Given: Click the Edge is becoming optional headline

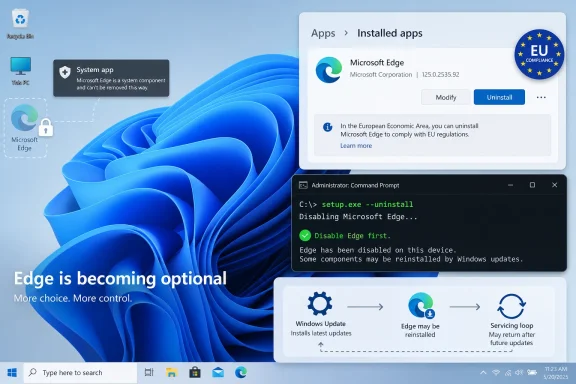Looking at the screenshot, I should pyautogui.click(x=120, y=279).
